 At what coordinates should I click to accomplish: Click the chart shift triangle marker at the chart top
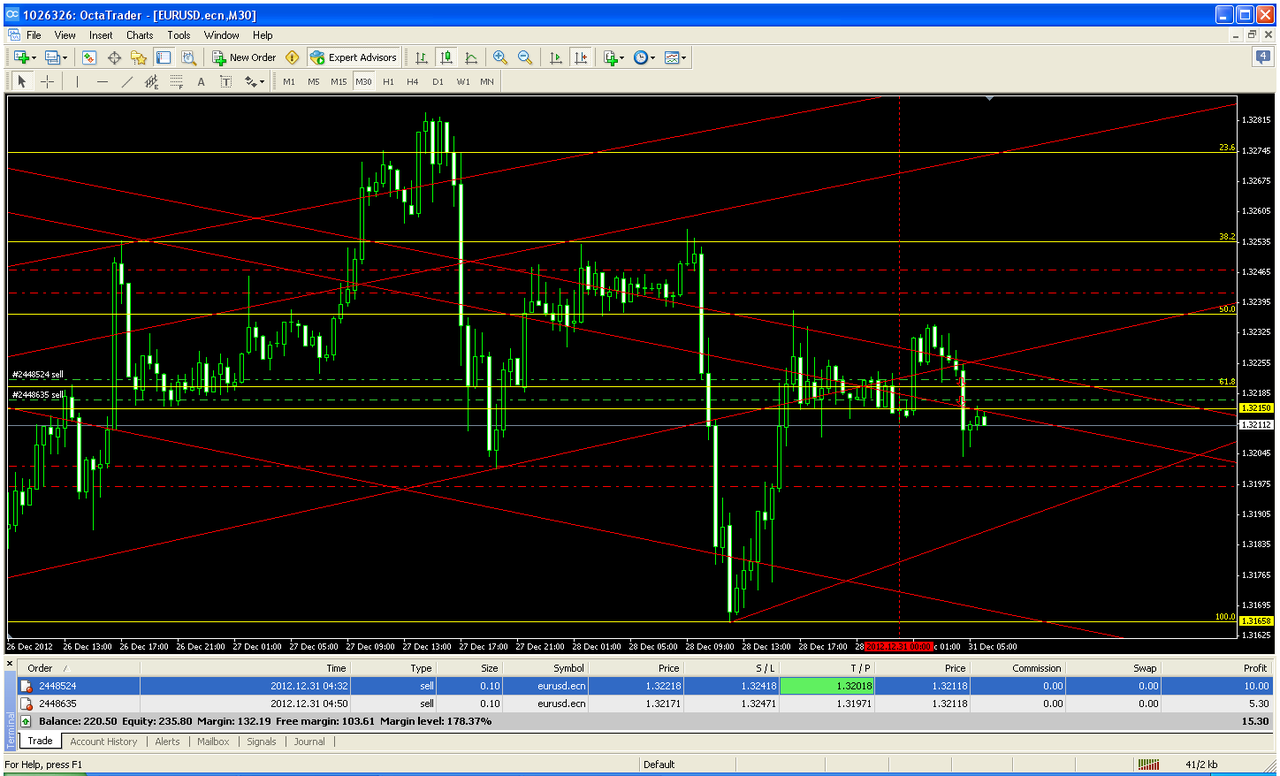(x=989, y=99)
